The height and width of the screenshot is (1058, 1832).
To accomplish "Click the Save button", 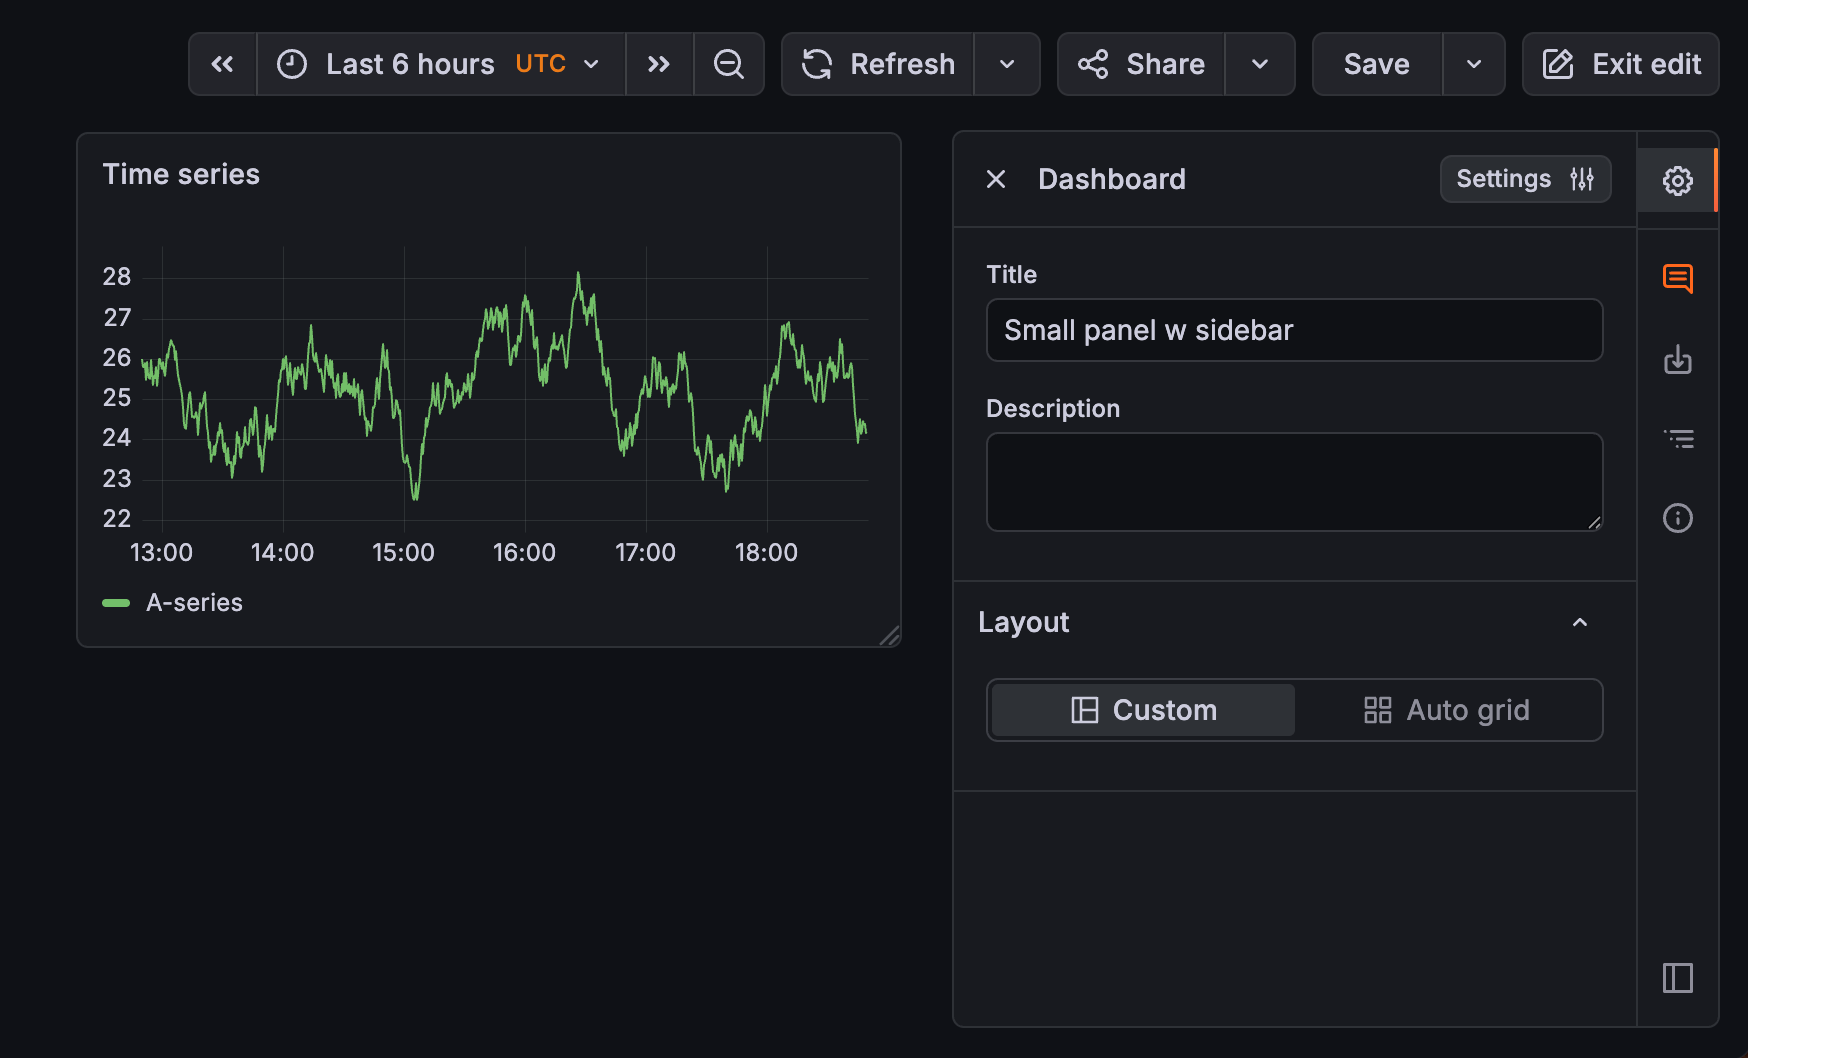I will pyautogui.click(x=1376, y=64).
